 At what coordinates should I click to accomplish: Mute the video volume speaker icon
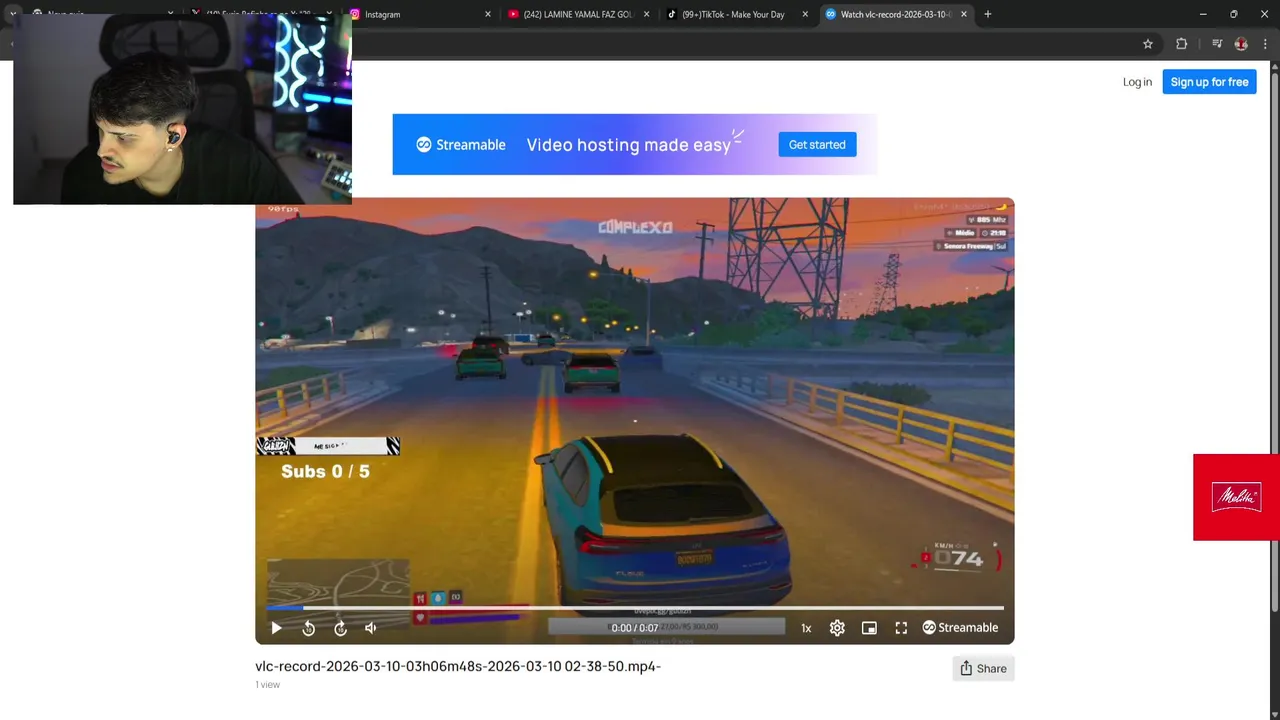point(371,628)
